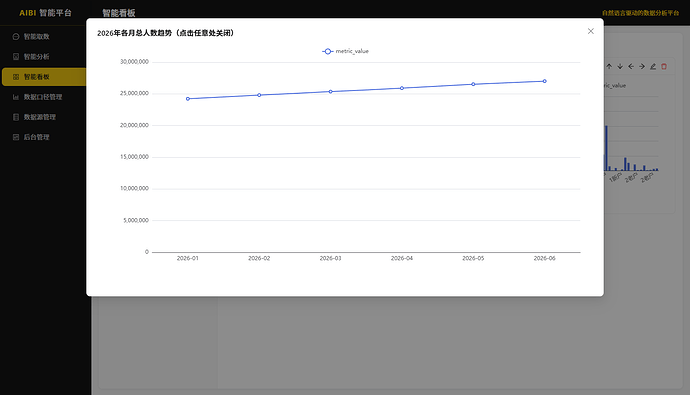Click the 2026-01 data point

[x=188, y=99]
